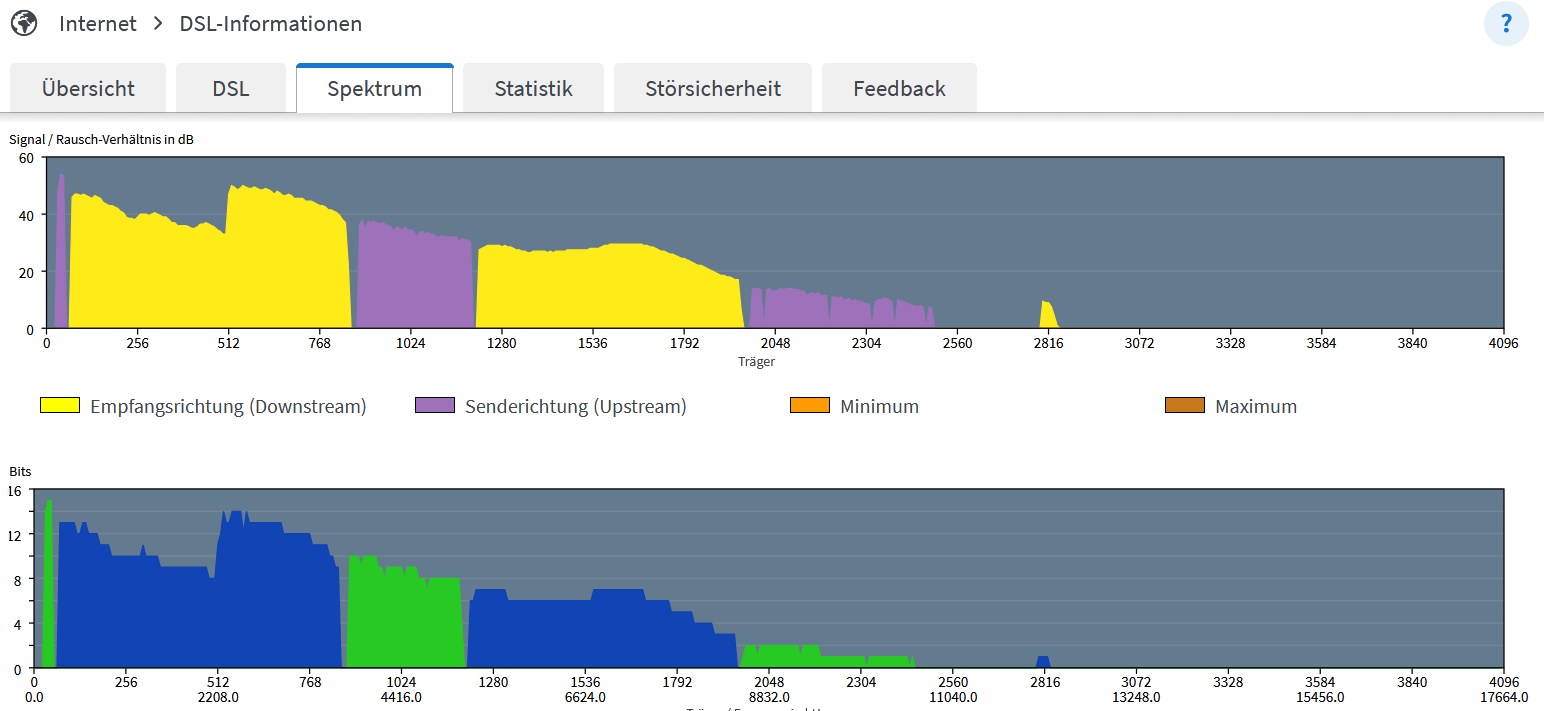Click the Empfangsrichtung (Downstream) legend label
1544x711 pixels.
click(228, 407)
